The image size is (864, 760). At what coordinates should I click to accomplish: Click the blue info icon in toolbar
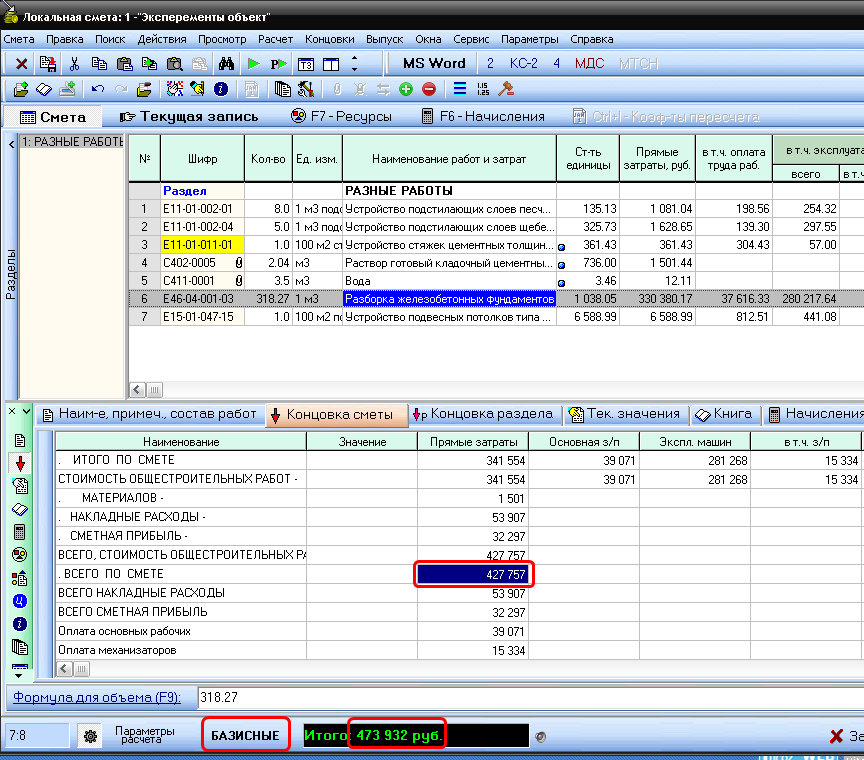pyautogui.click(x=220, y=89)
